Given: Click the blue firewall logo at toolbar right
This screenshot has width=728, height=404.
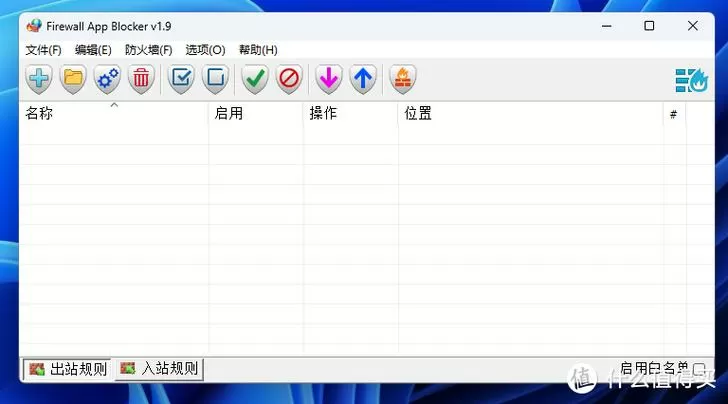Looking at the screenshot, I should (691, 80).
